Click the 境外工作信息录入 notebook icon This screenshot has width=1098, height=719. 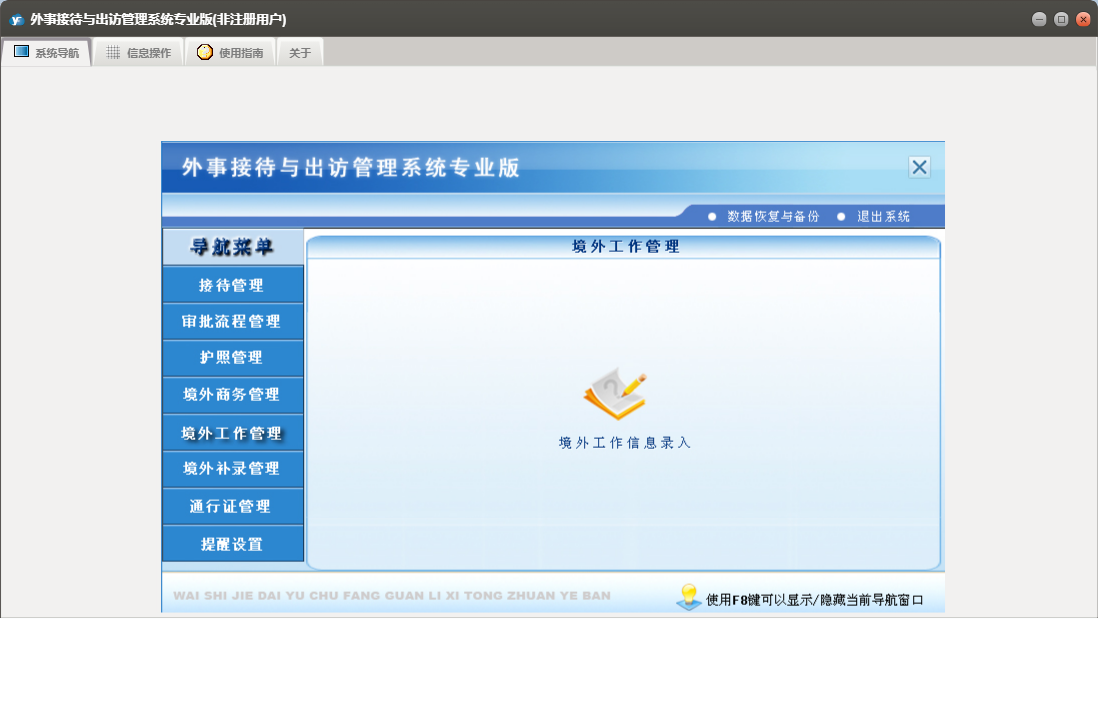click(615, 393)
